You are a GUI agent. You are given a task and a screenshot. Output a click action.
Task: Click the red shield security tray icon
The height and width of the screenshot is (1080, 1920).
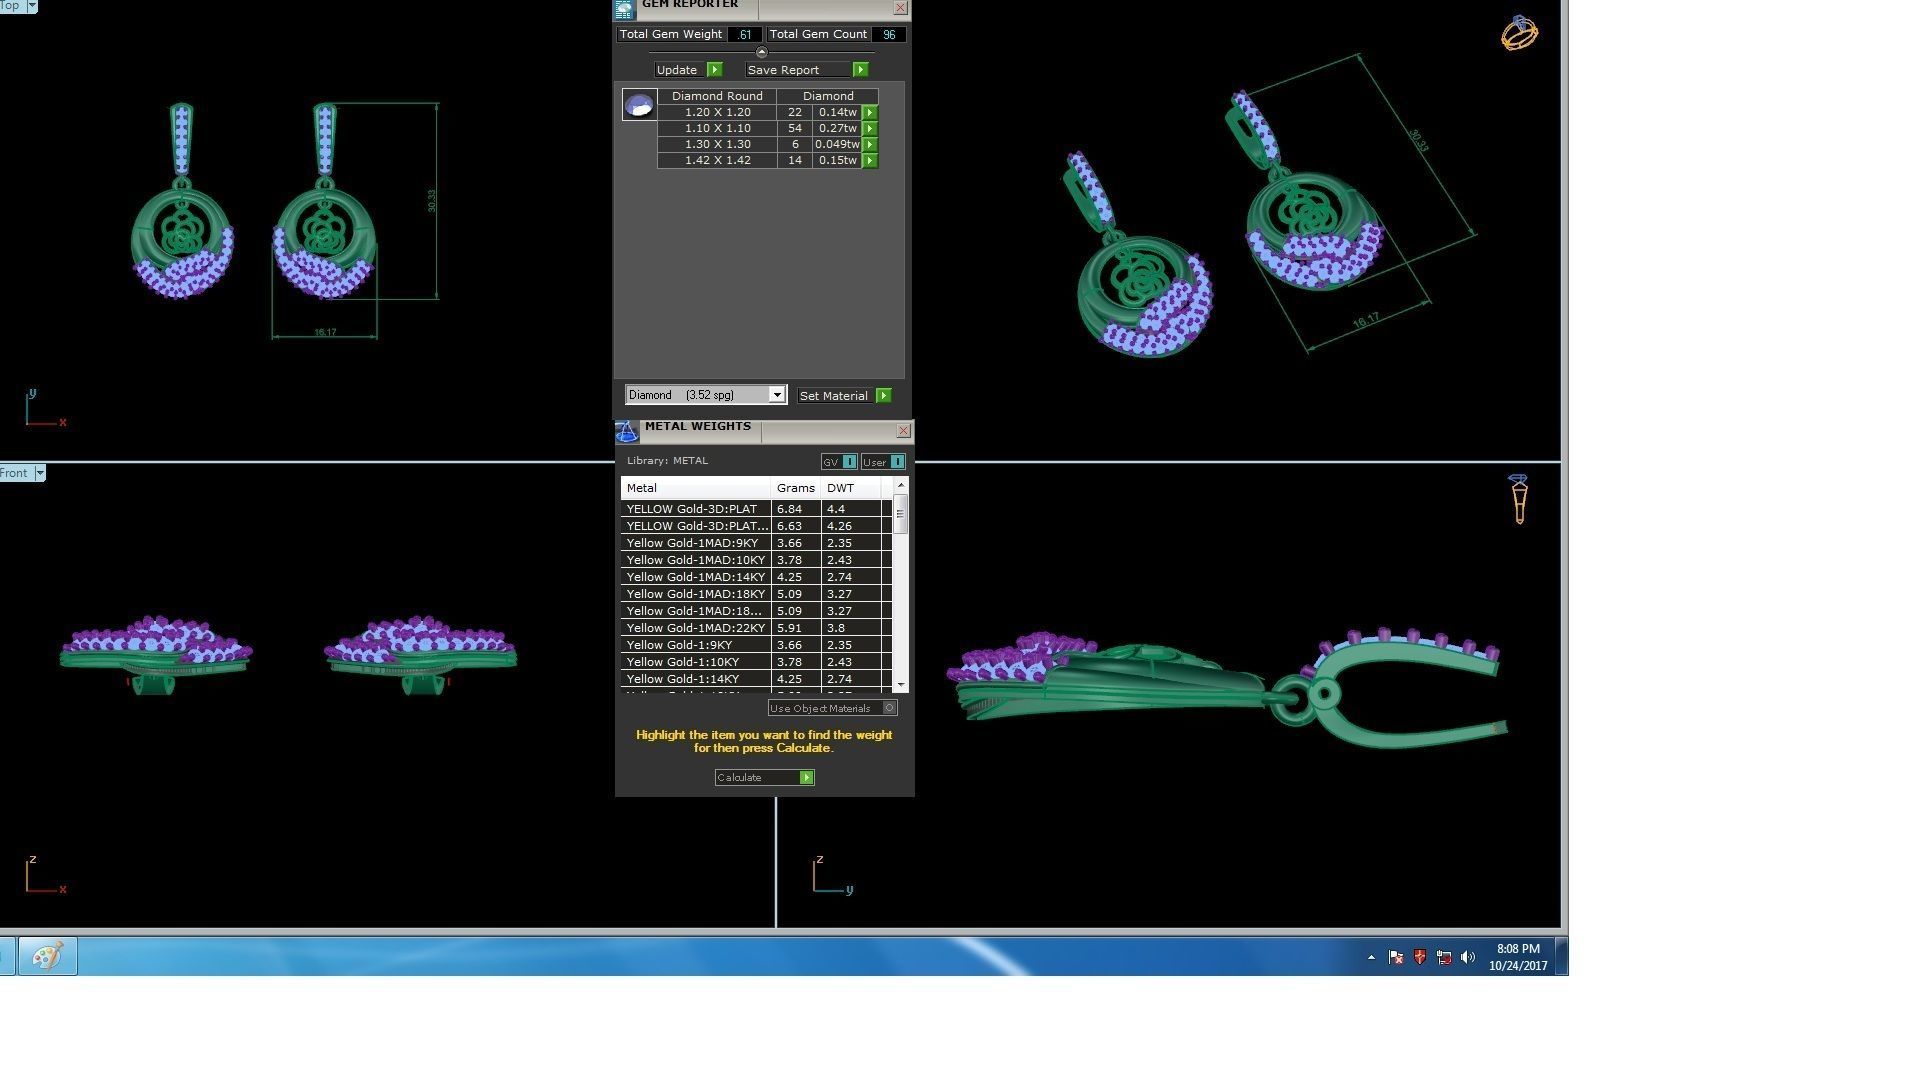1420,958
